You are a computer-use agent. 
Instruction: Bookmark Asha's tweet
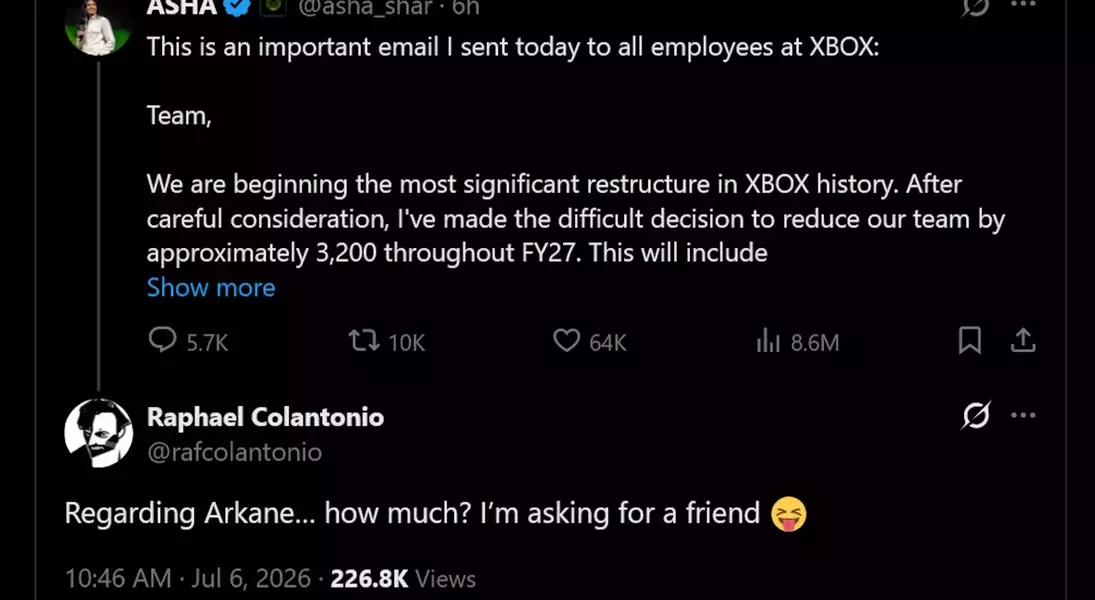tap(969, 341)
